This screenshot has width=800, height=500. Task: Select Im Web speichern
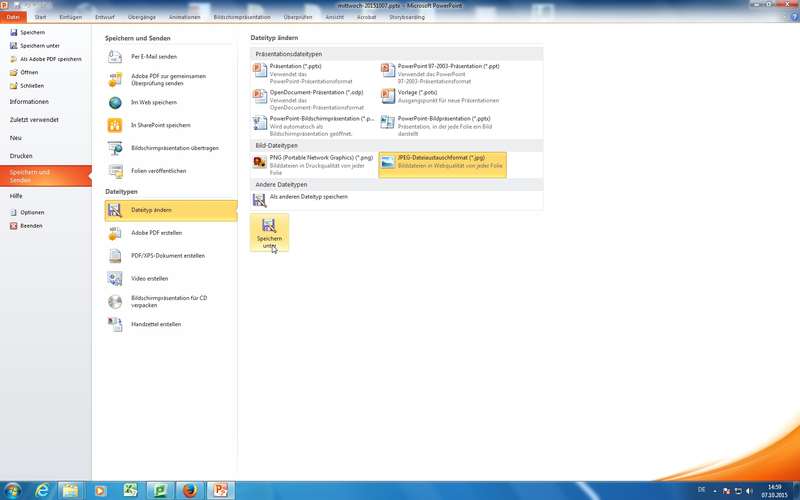170,103
